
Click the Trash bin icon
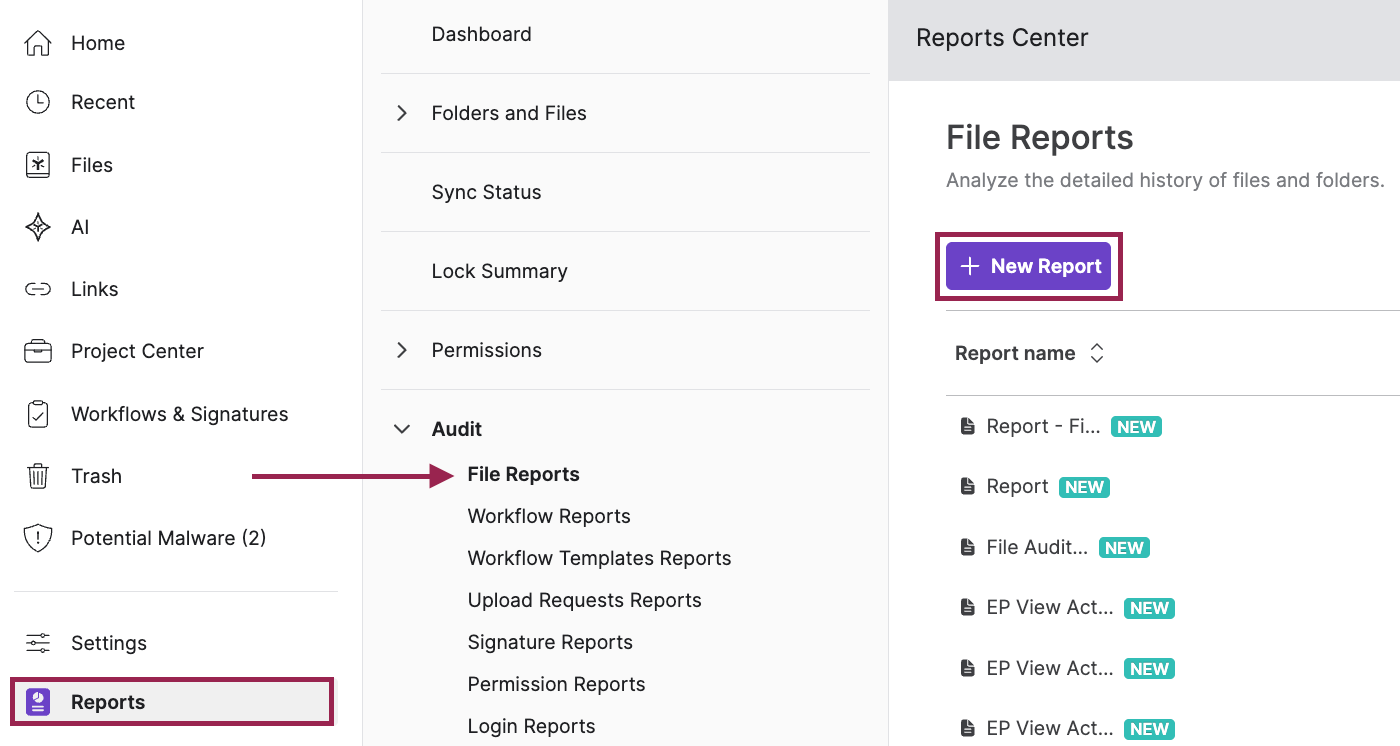click(x=37, y=476)
